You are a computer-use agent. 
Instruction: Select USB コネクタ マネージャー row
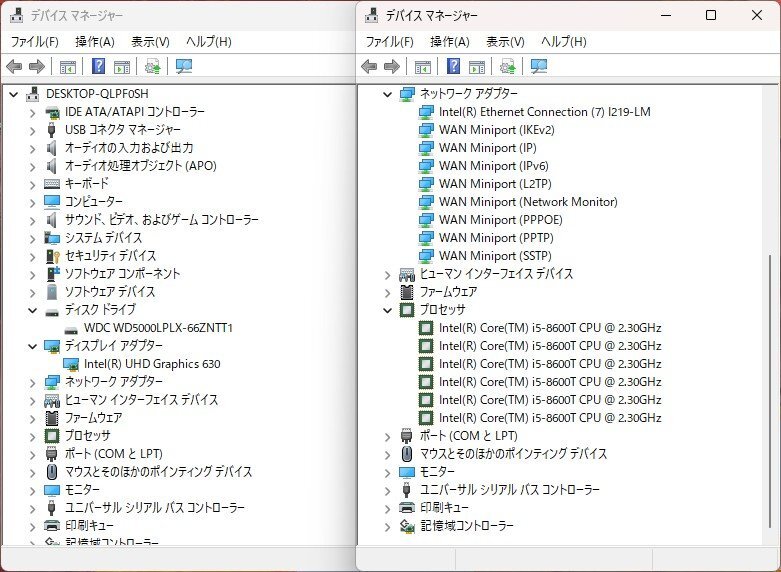[123, 130]
